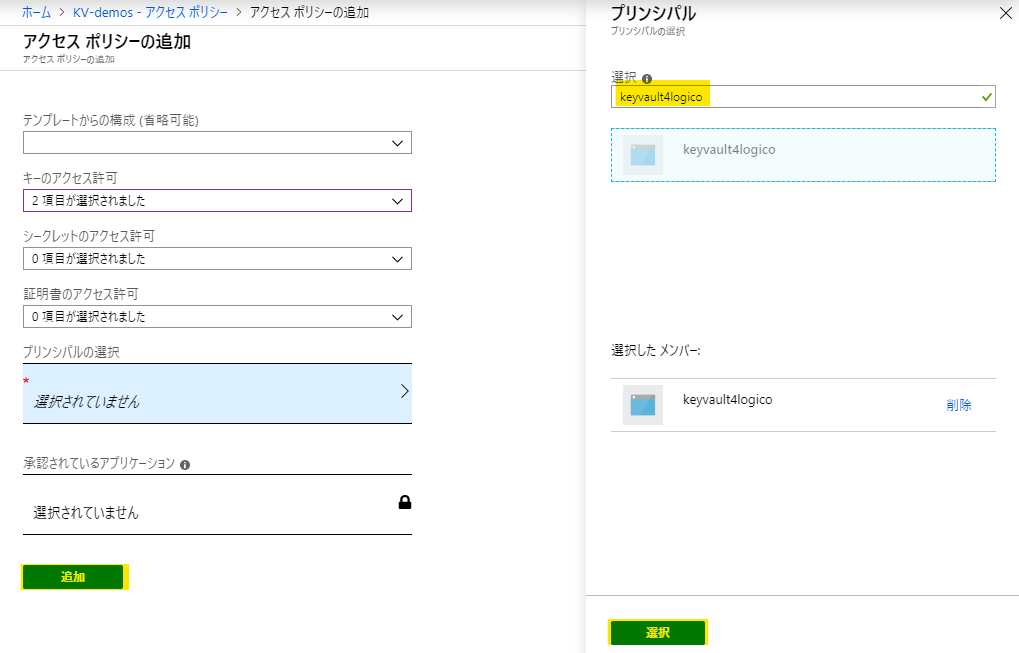The image size is (1019, 653).
Task: Click green checkmark in principal search box
Action: [x=987, y=97]
